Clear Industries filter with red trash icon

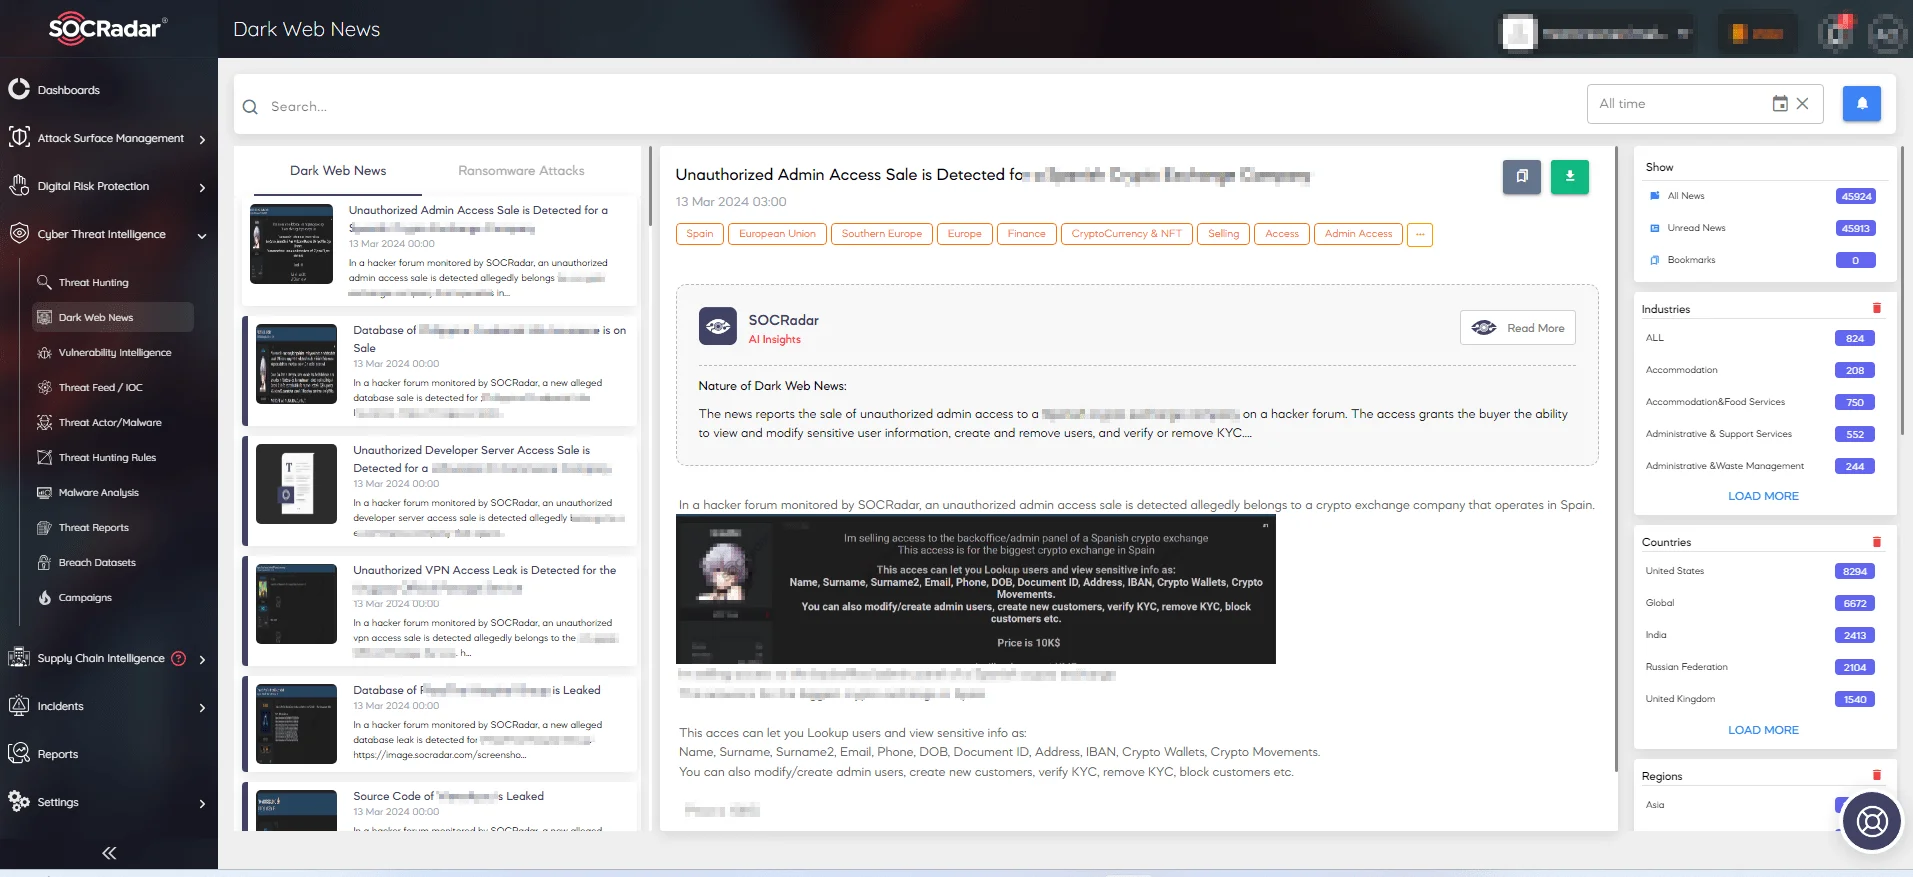(x=1877, y=308)
